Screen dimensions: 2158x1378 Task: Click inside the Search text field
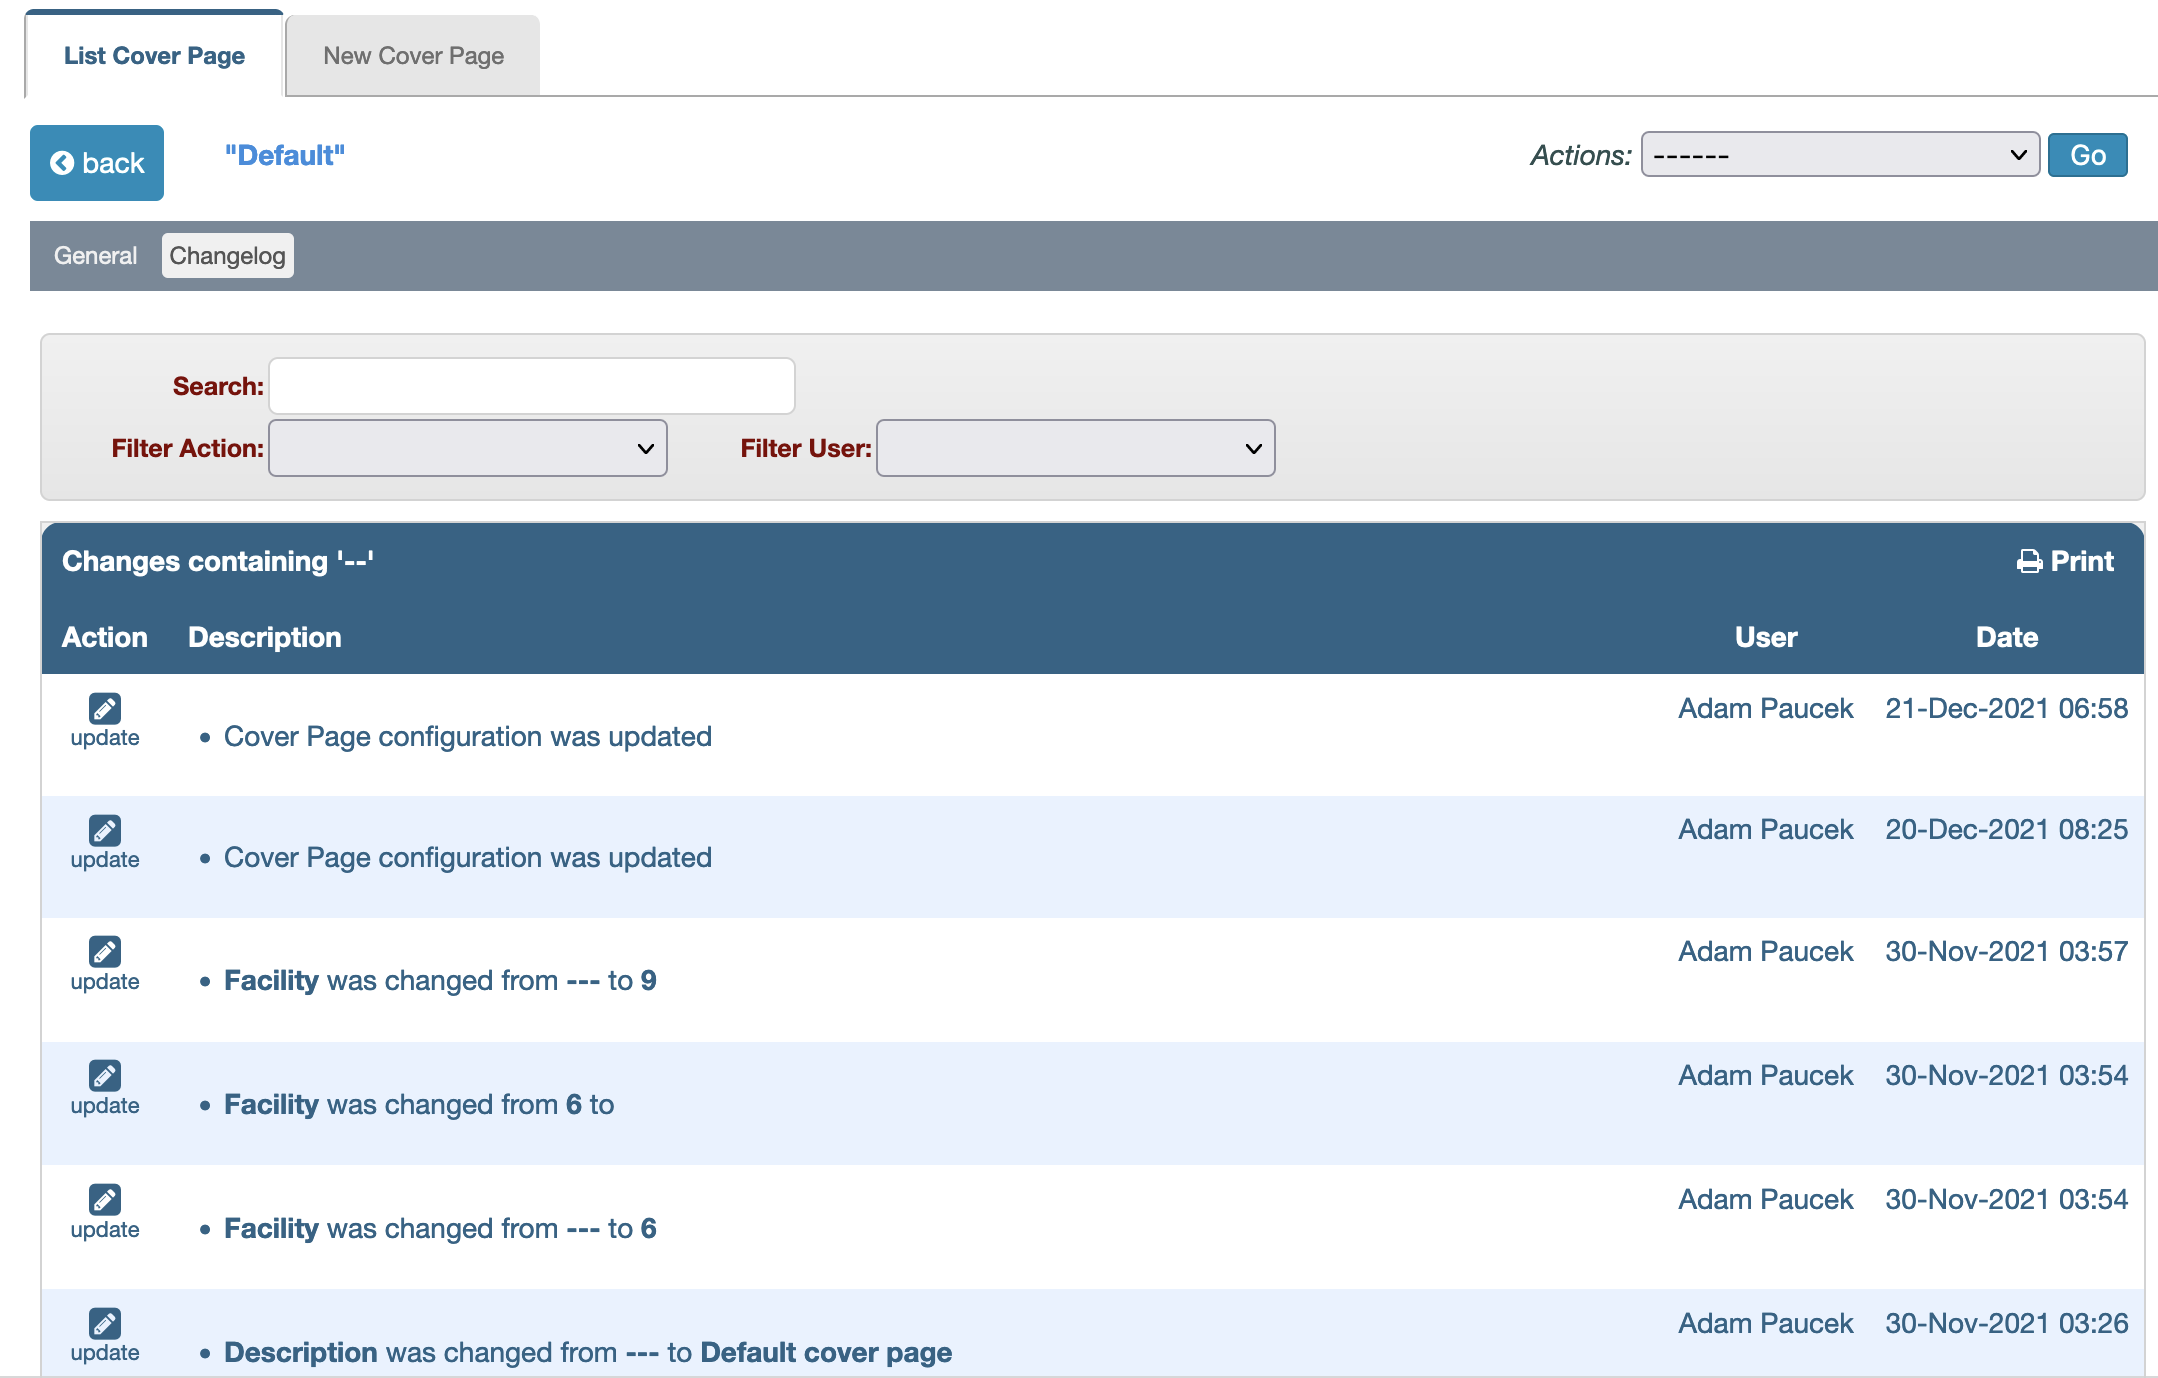531,386
